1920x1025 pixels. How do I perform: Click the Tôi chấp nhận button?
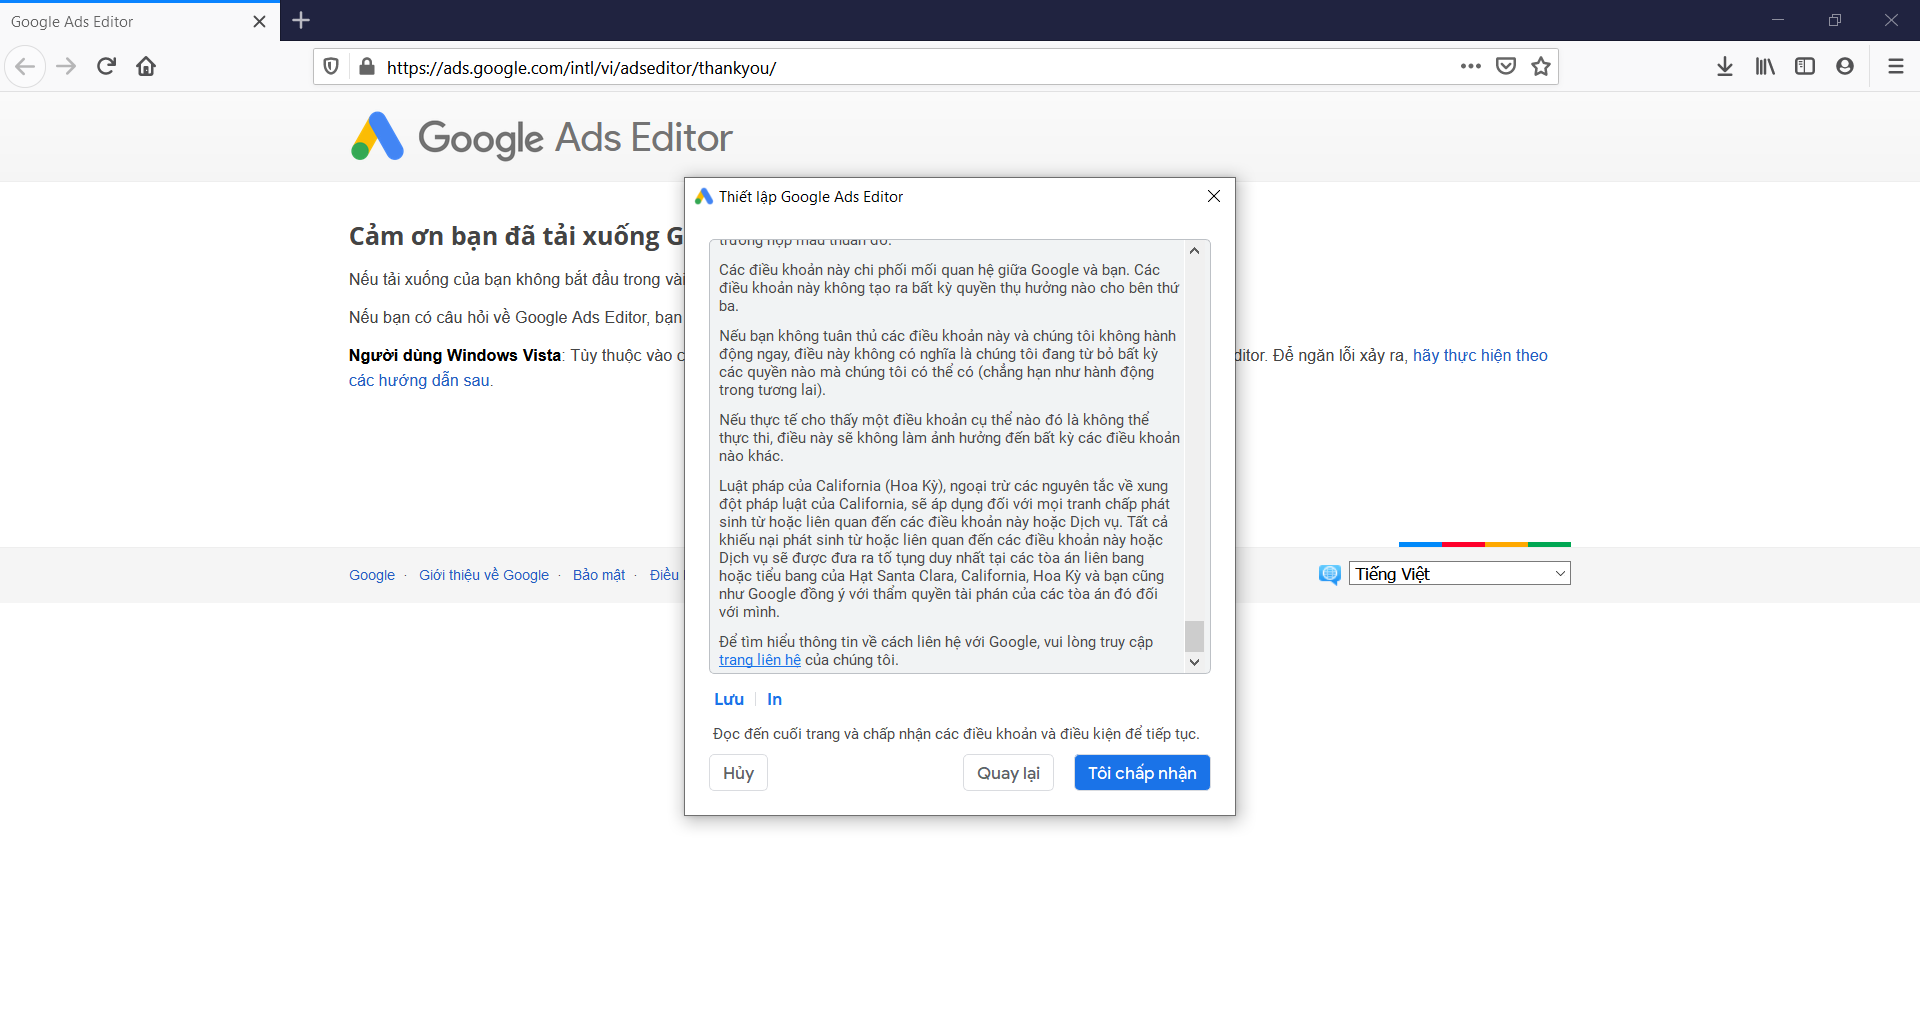click(x=1142, y=773)
